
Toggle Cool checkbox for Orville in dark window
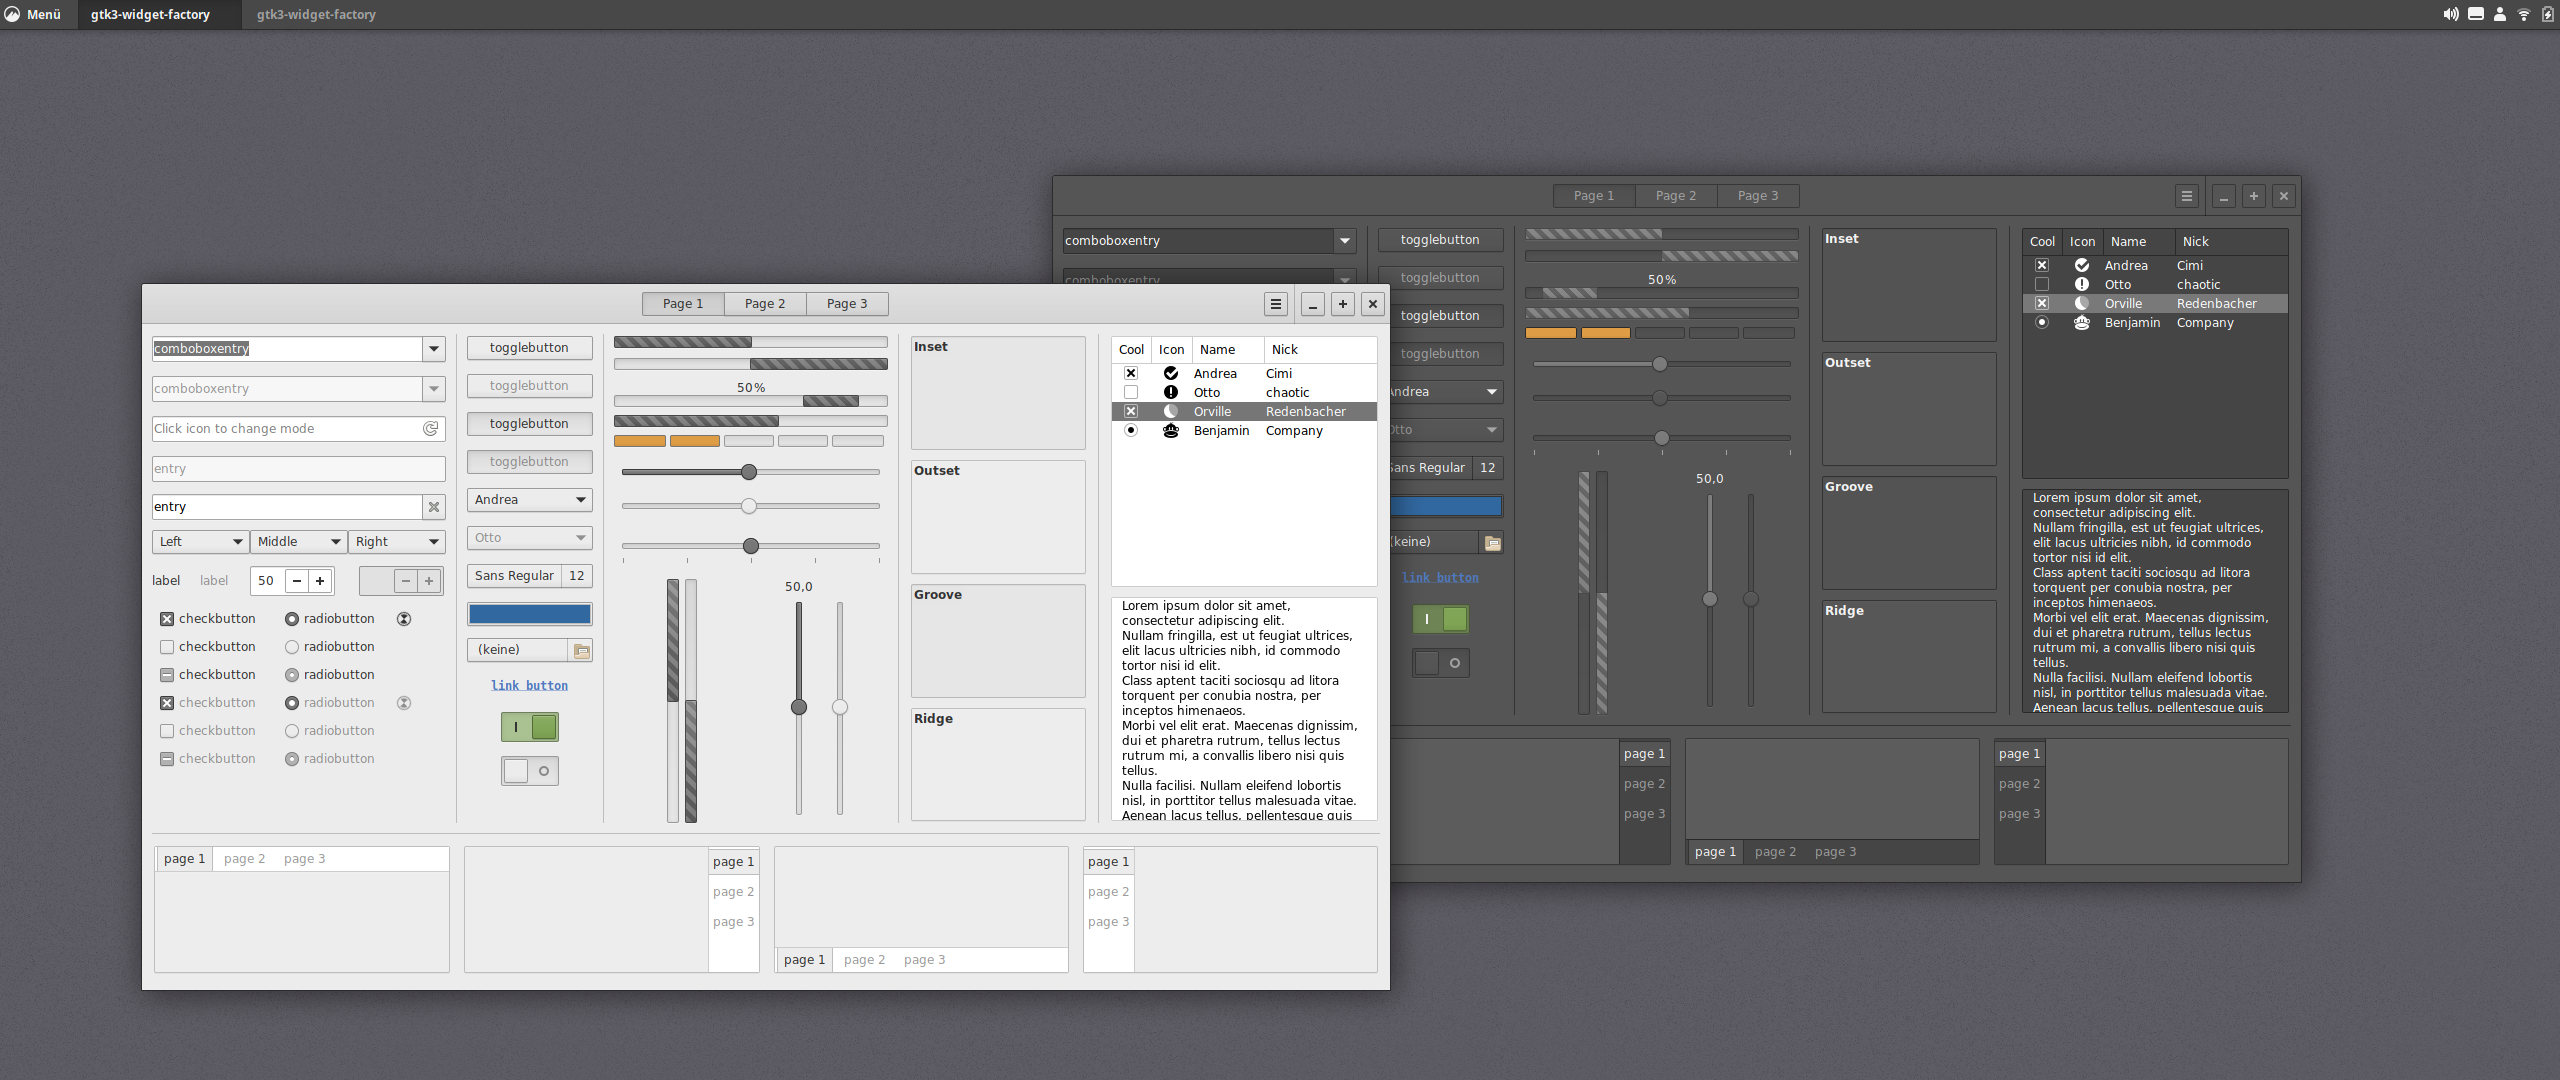(x=2042, y=303)
